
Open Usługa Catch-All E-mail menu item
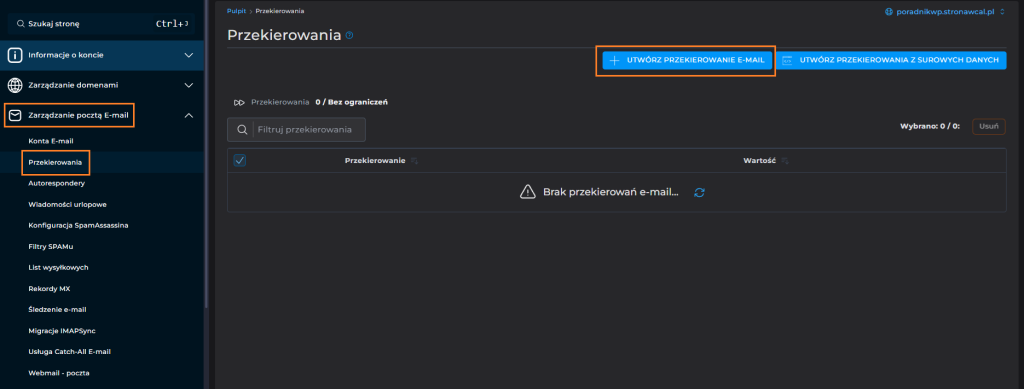(x=69, y=352)
